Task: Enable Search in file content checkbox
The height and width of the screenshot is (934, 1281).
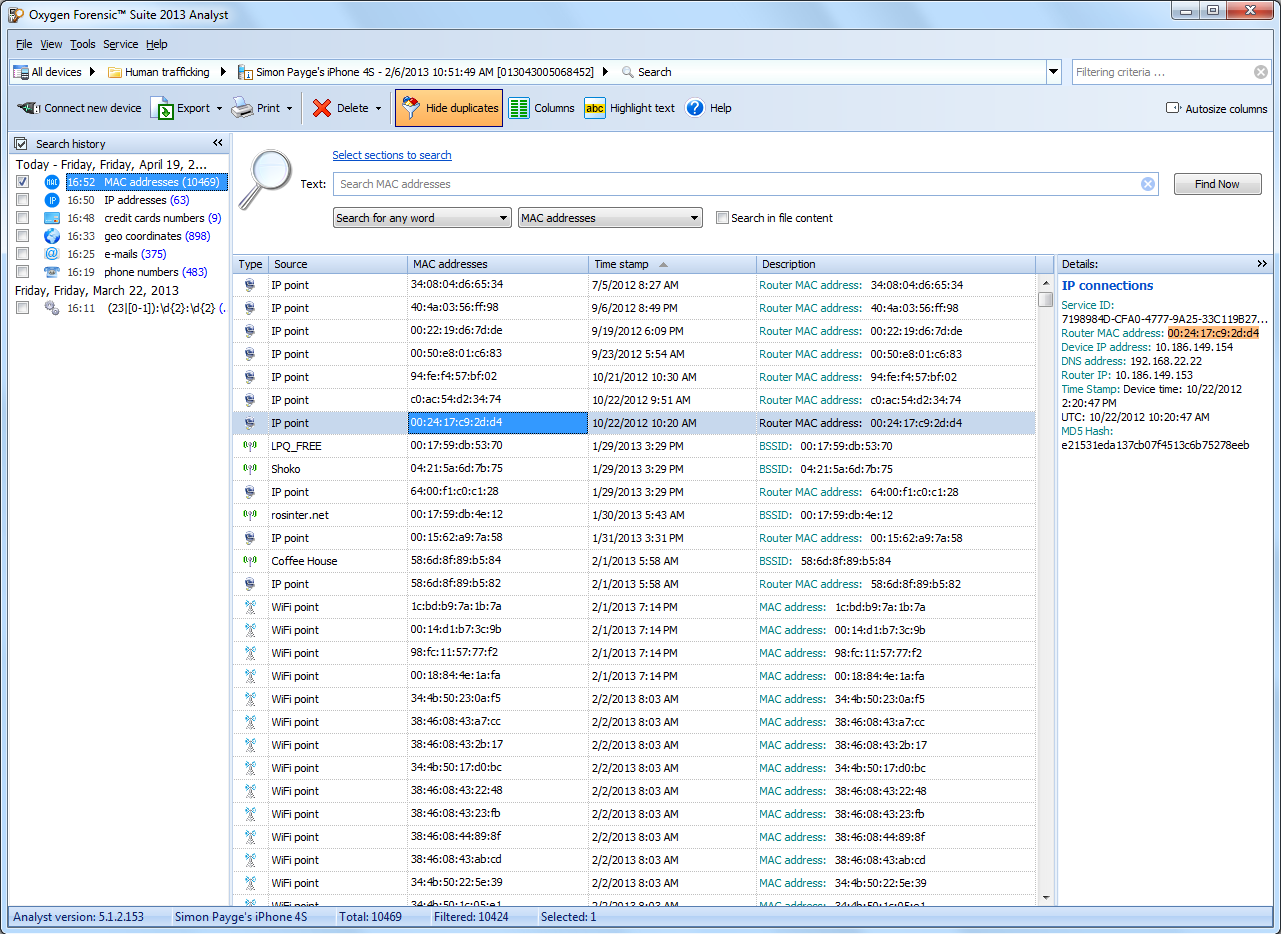Action: click(722, 218)
